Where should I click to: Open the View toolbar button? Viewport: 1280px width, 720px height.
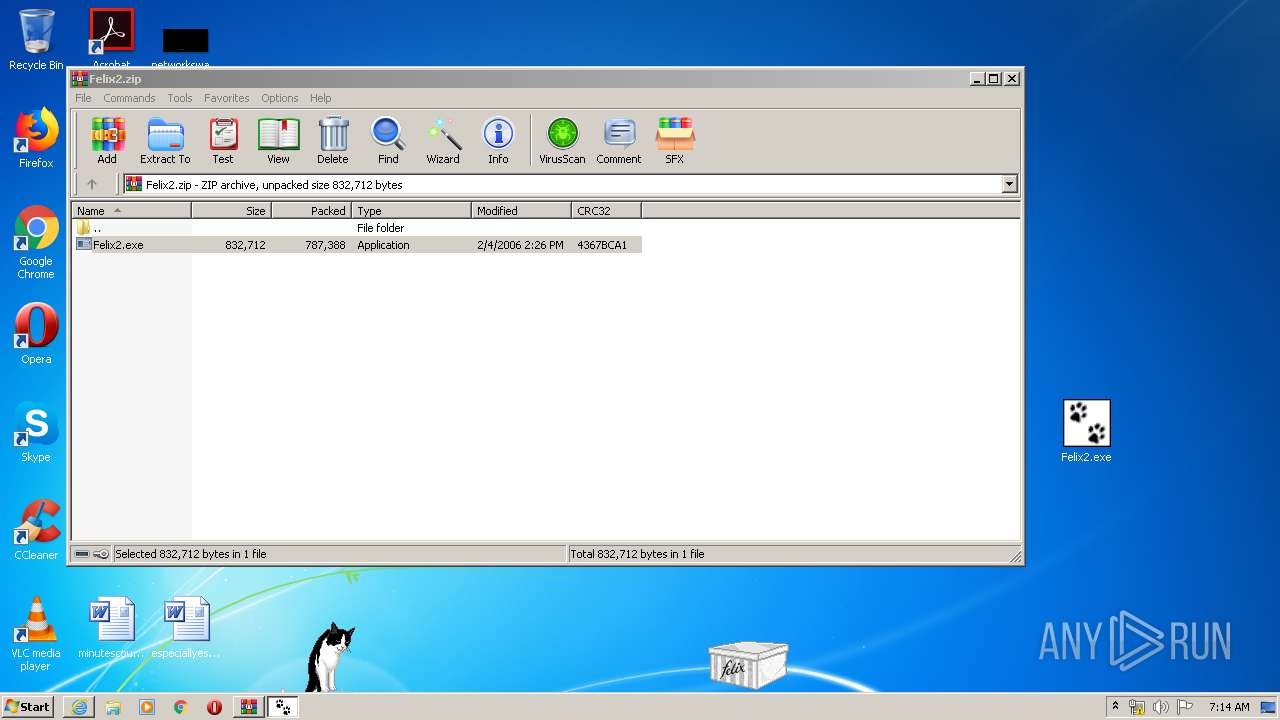coord(278,140)
